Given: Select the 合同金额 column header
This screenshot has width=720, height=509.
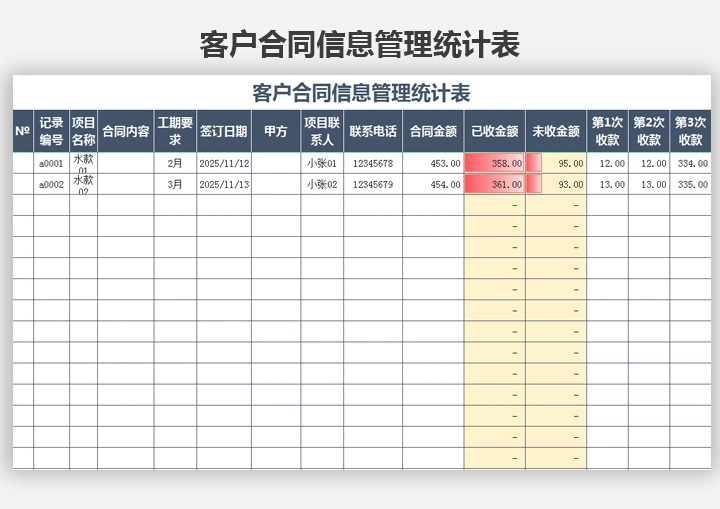Looking at the screenshot, I should coord(433,131).
